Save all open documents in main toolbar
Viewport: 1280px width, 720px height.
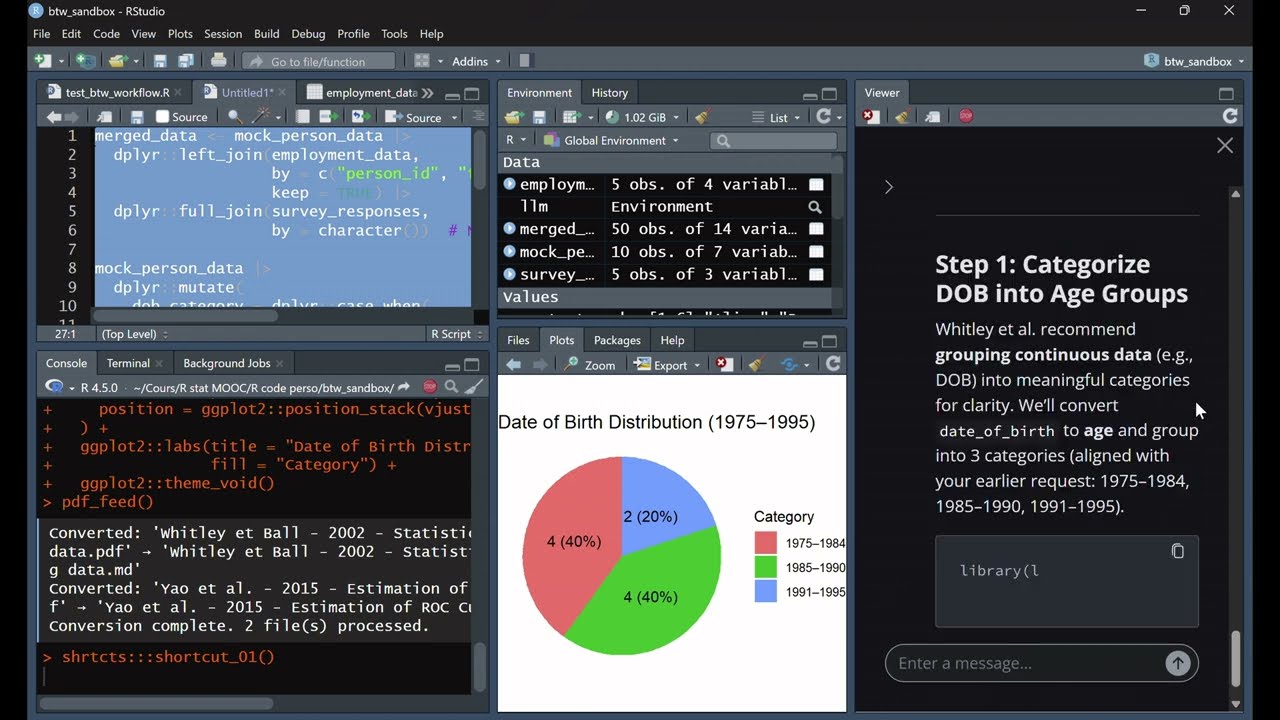(186, 61)
